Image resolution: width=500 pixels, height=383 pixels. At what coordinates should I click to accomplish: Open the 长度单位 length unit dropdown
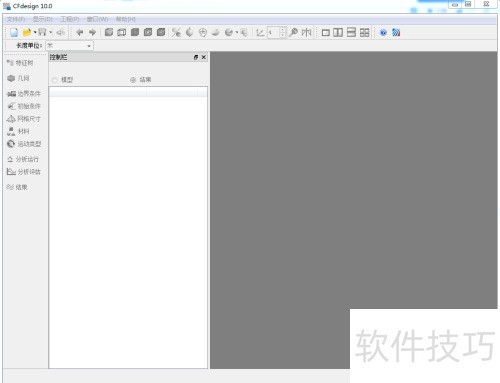69,46
